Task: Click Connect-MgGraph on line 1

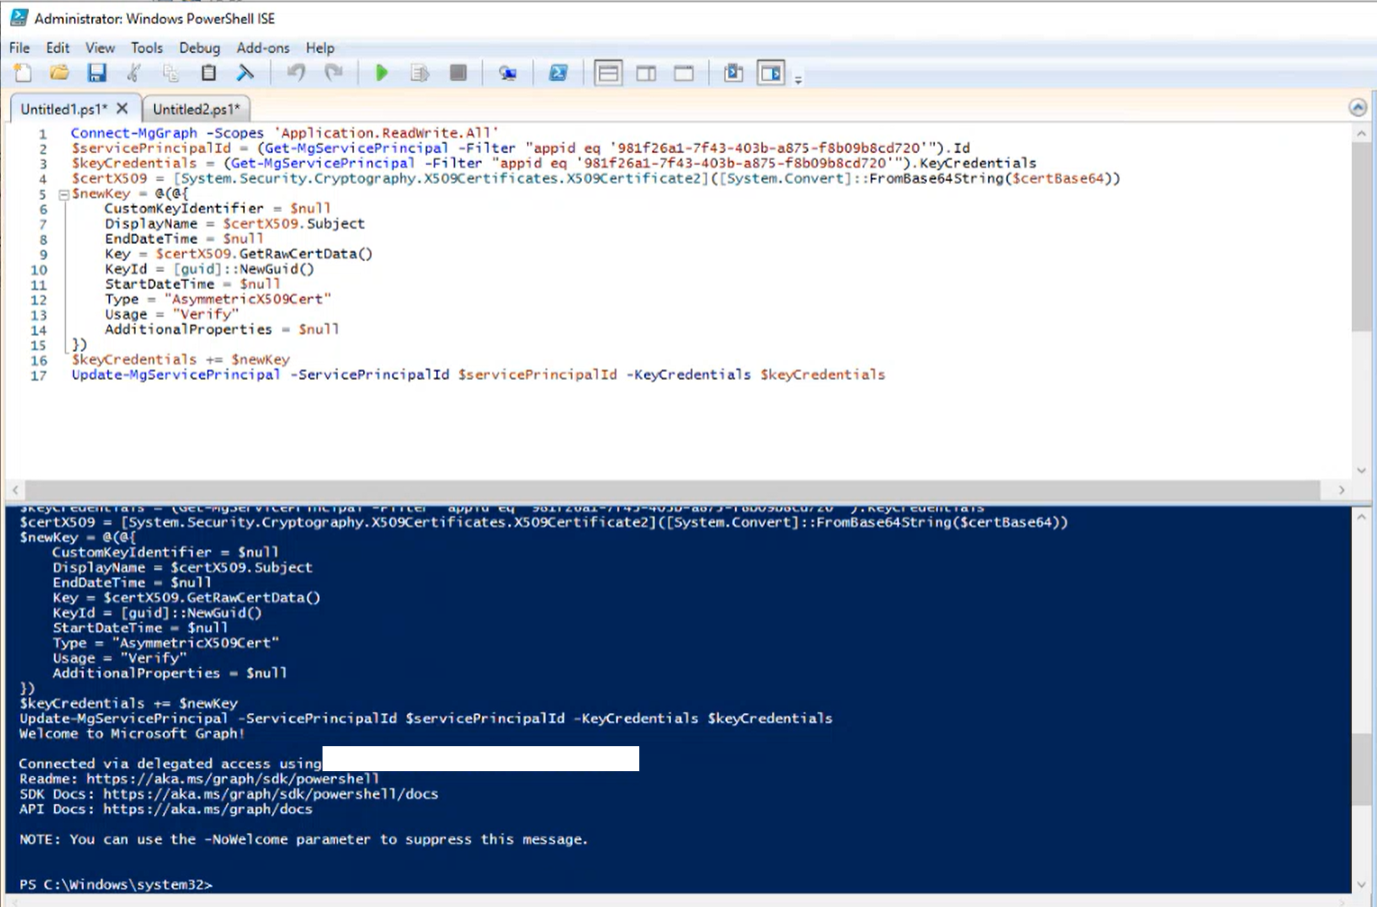Action: click(134, 133)
